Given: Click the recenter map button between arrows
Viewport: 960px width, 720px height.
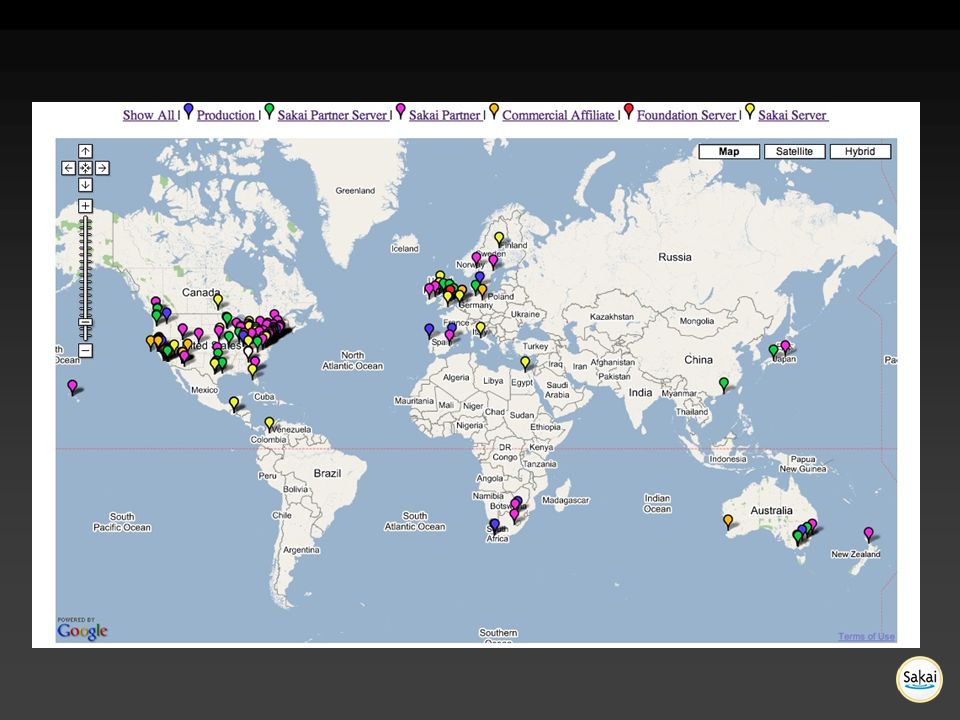Looking at the screenshot, I should [85, 168].
